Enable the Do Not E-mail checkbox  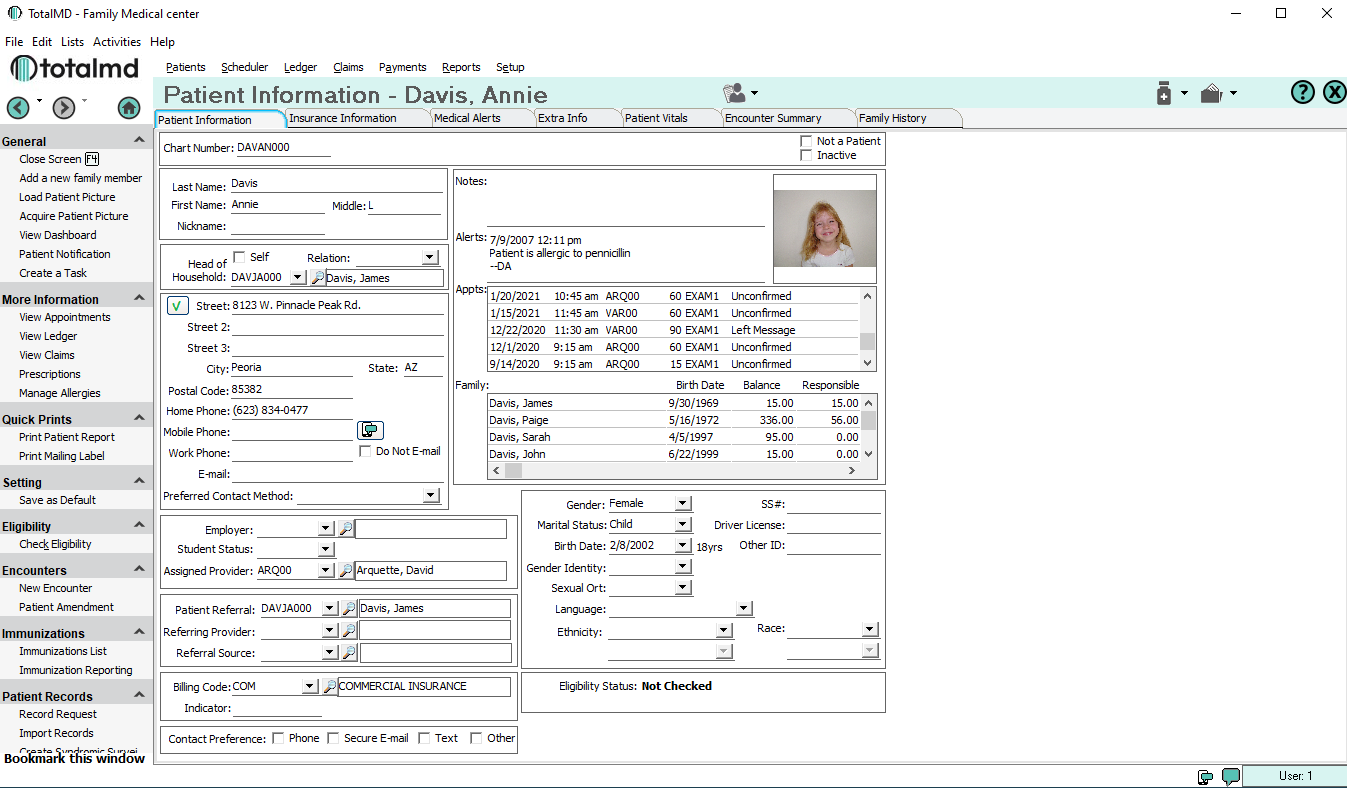[x=366, y=452]
